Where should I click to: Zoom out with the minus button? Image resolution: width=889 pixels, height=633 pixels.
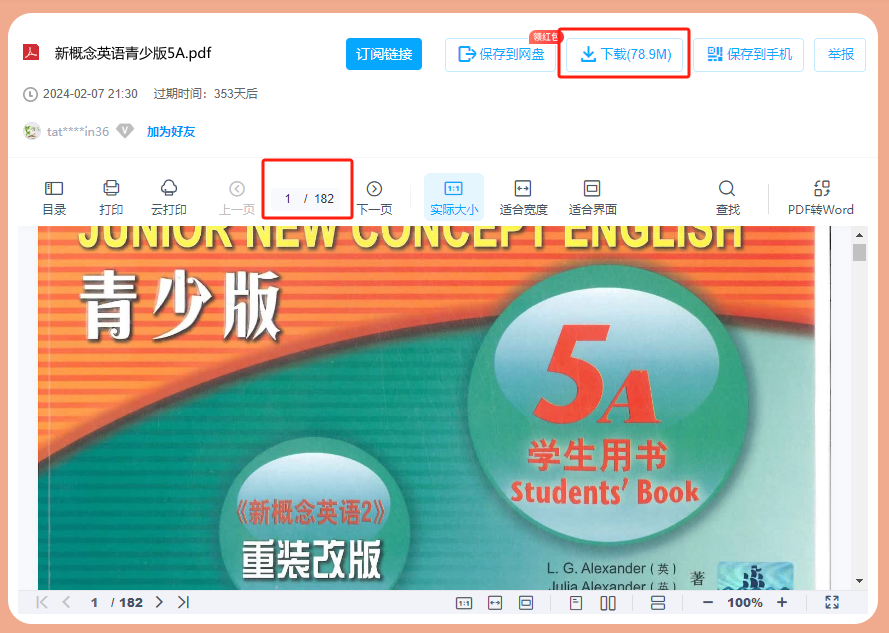pyautogui.click(x=708, y=602)
